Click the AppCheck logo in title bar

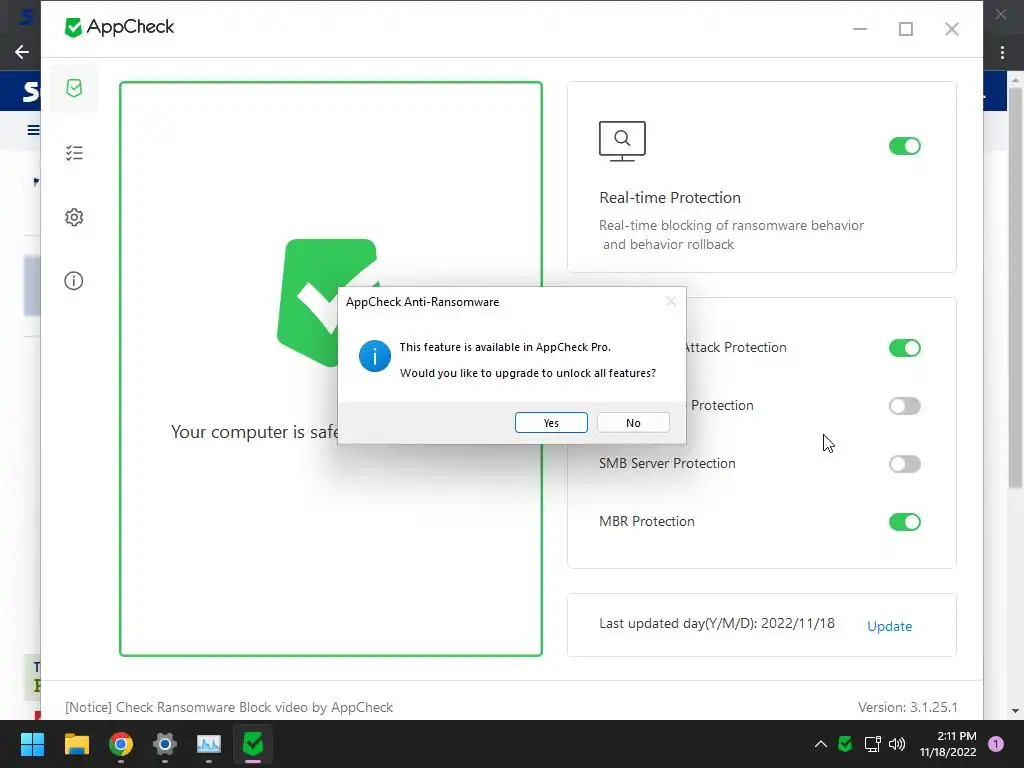point(120,27)
